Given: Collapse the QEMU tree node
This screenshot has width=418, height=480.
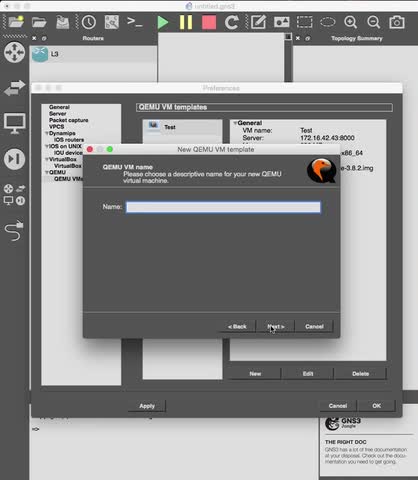Looking at the screenshot, I should (x=47, y=172).
